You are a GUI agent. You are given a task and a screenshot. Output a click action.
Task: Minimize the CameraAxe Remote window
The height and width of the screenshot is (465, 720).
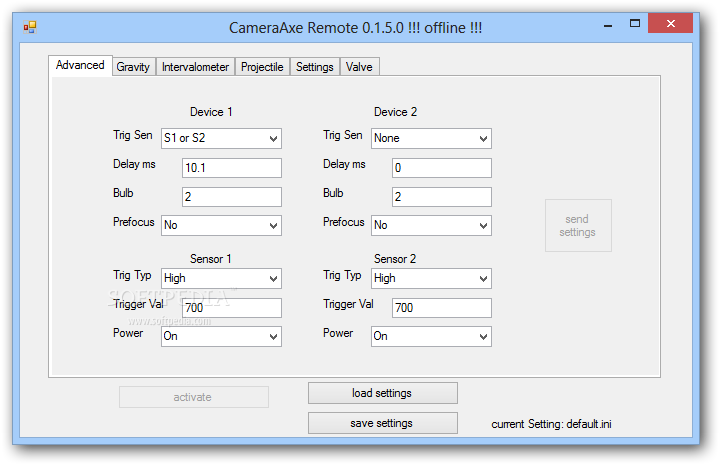[x=608, y=24]
